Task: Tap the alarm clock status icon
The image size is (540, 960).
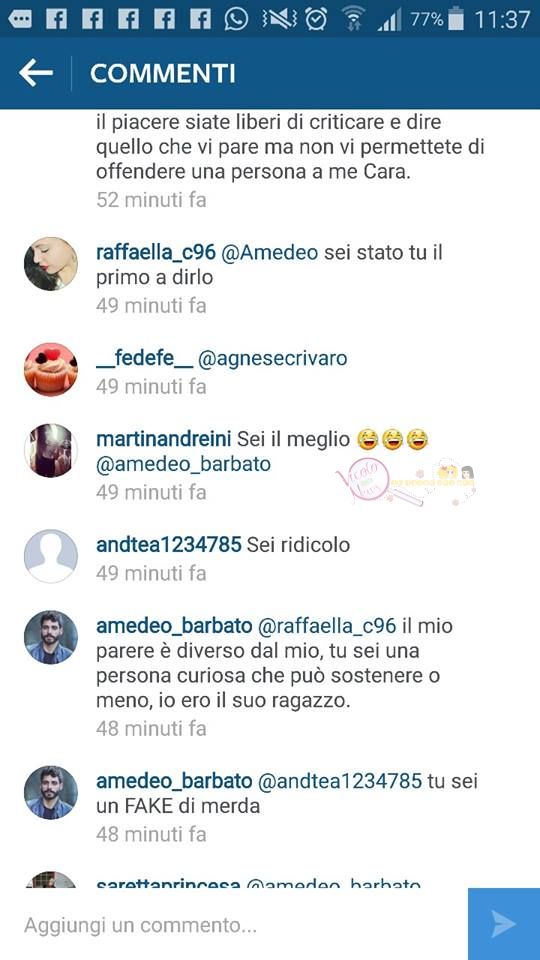Action: pyautogui.click(x=317, y=20)
